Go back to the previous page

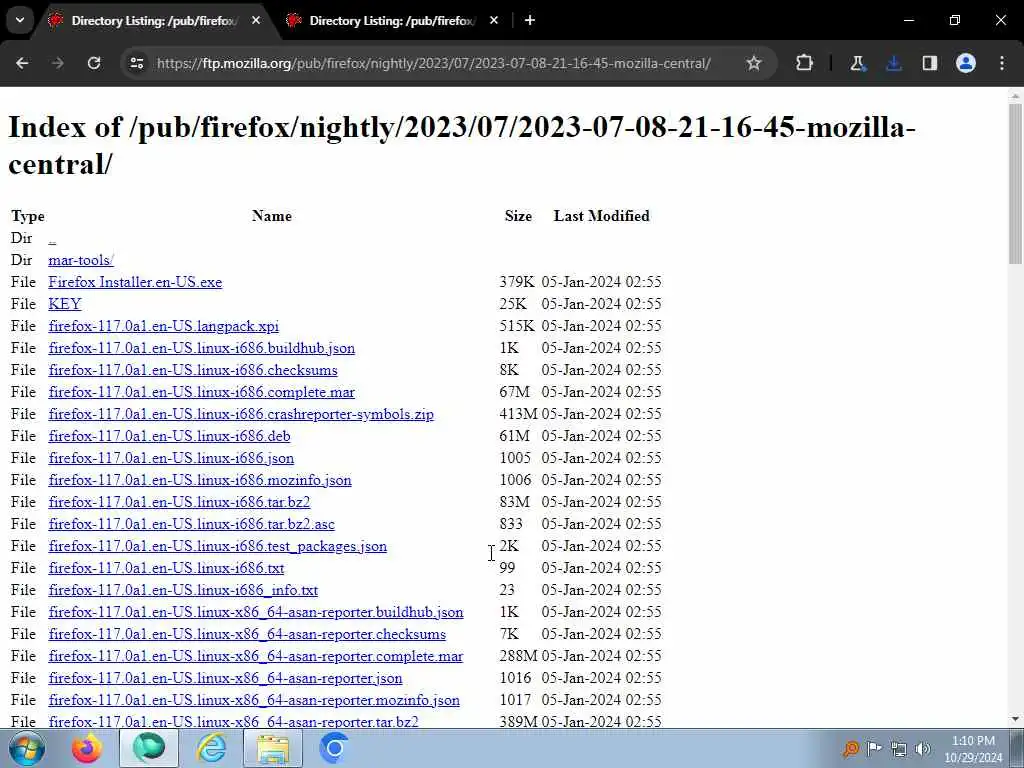(22, 63)
